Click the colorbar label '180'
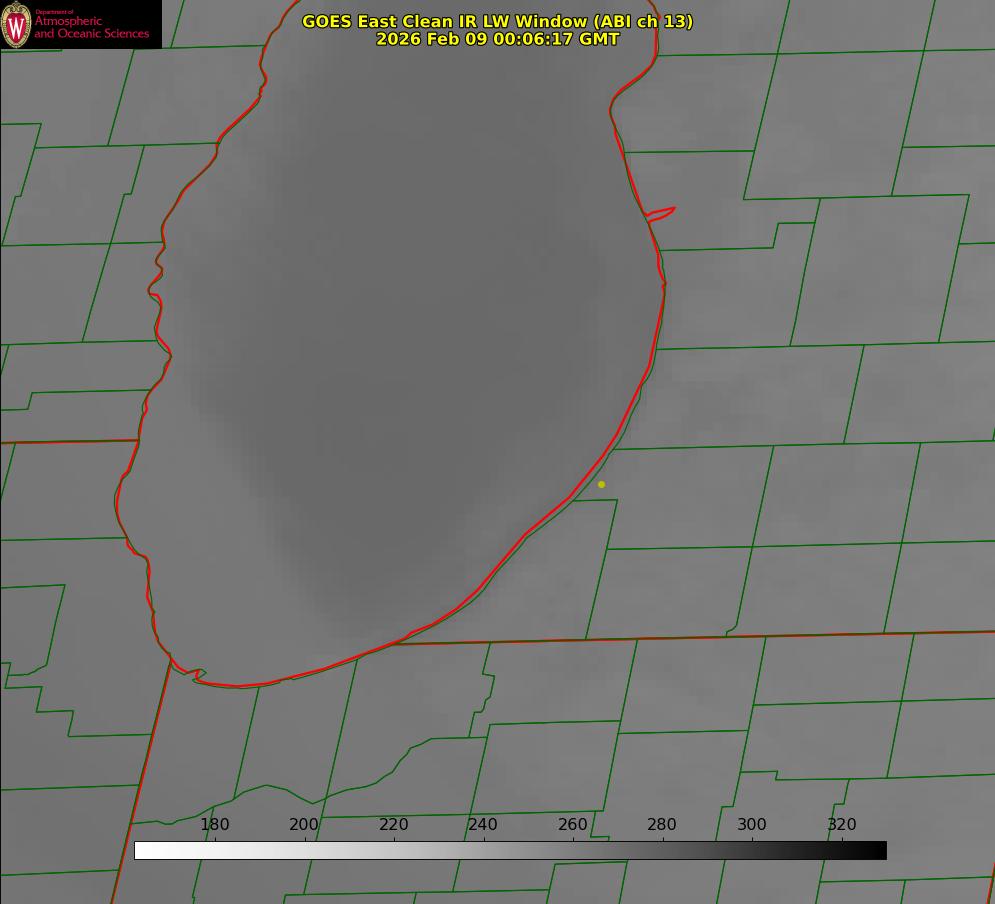995x904 pixels. coord(214,825)
